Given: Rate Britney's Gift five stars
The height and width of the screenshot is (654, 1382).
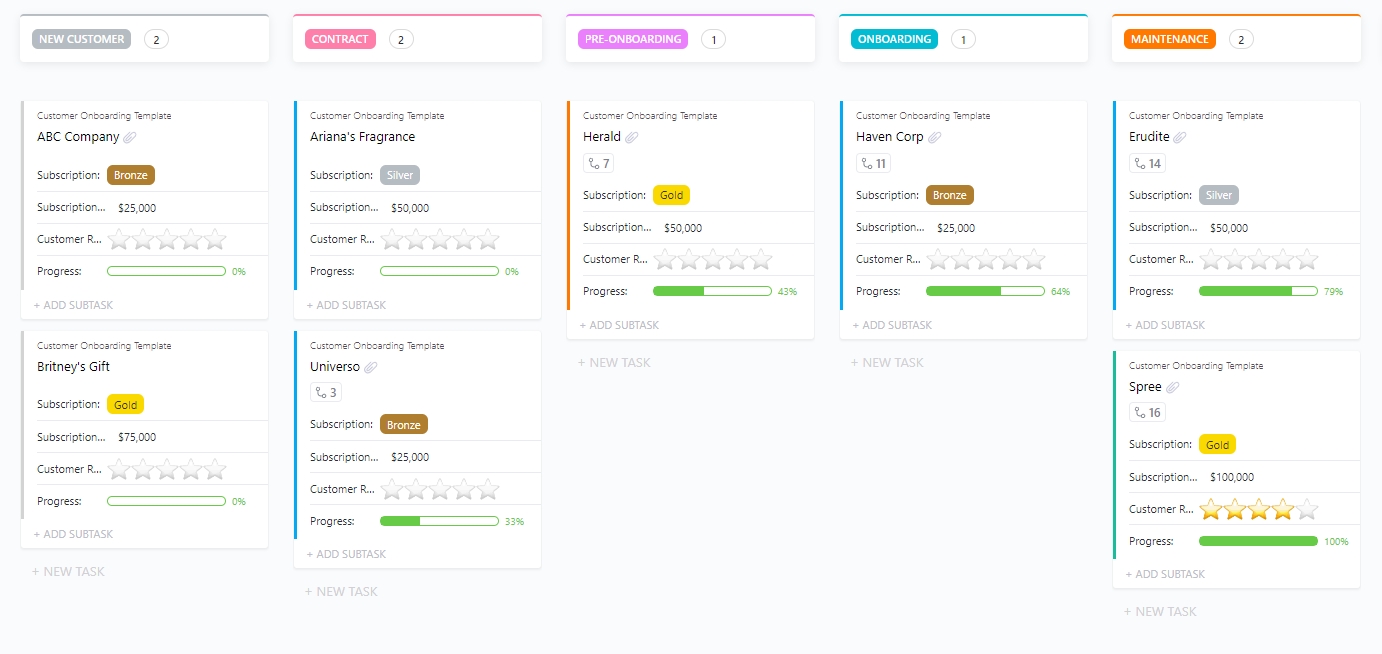Looking at the screenshot, I should tap(214, 468).
